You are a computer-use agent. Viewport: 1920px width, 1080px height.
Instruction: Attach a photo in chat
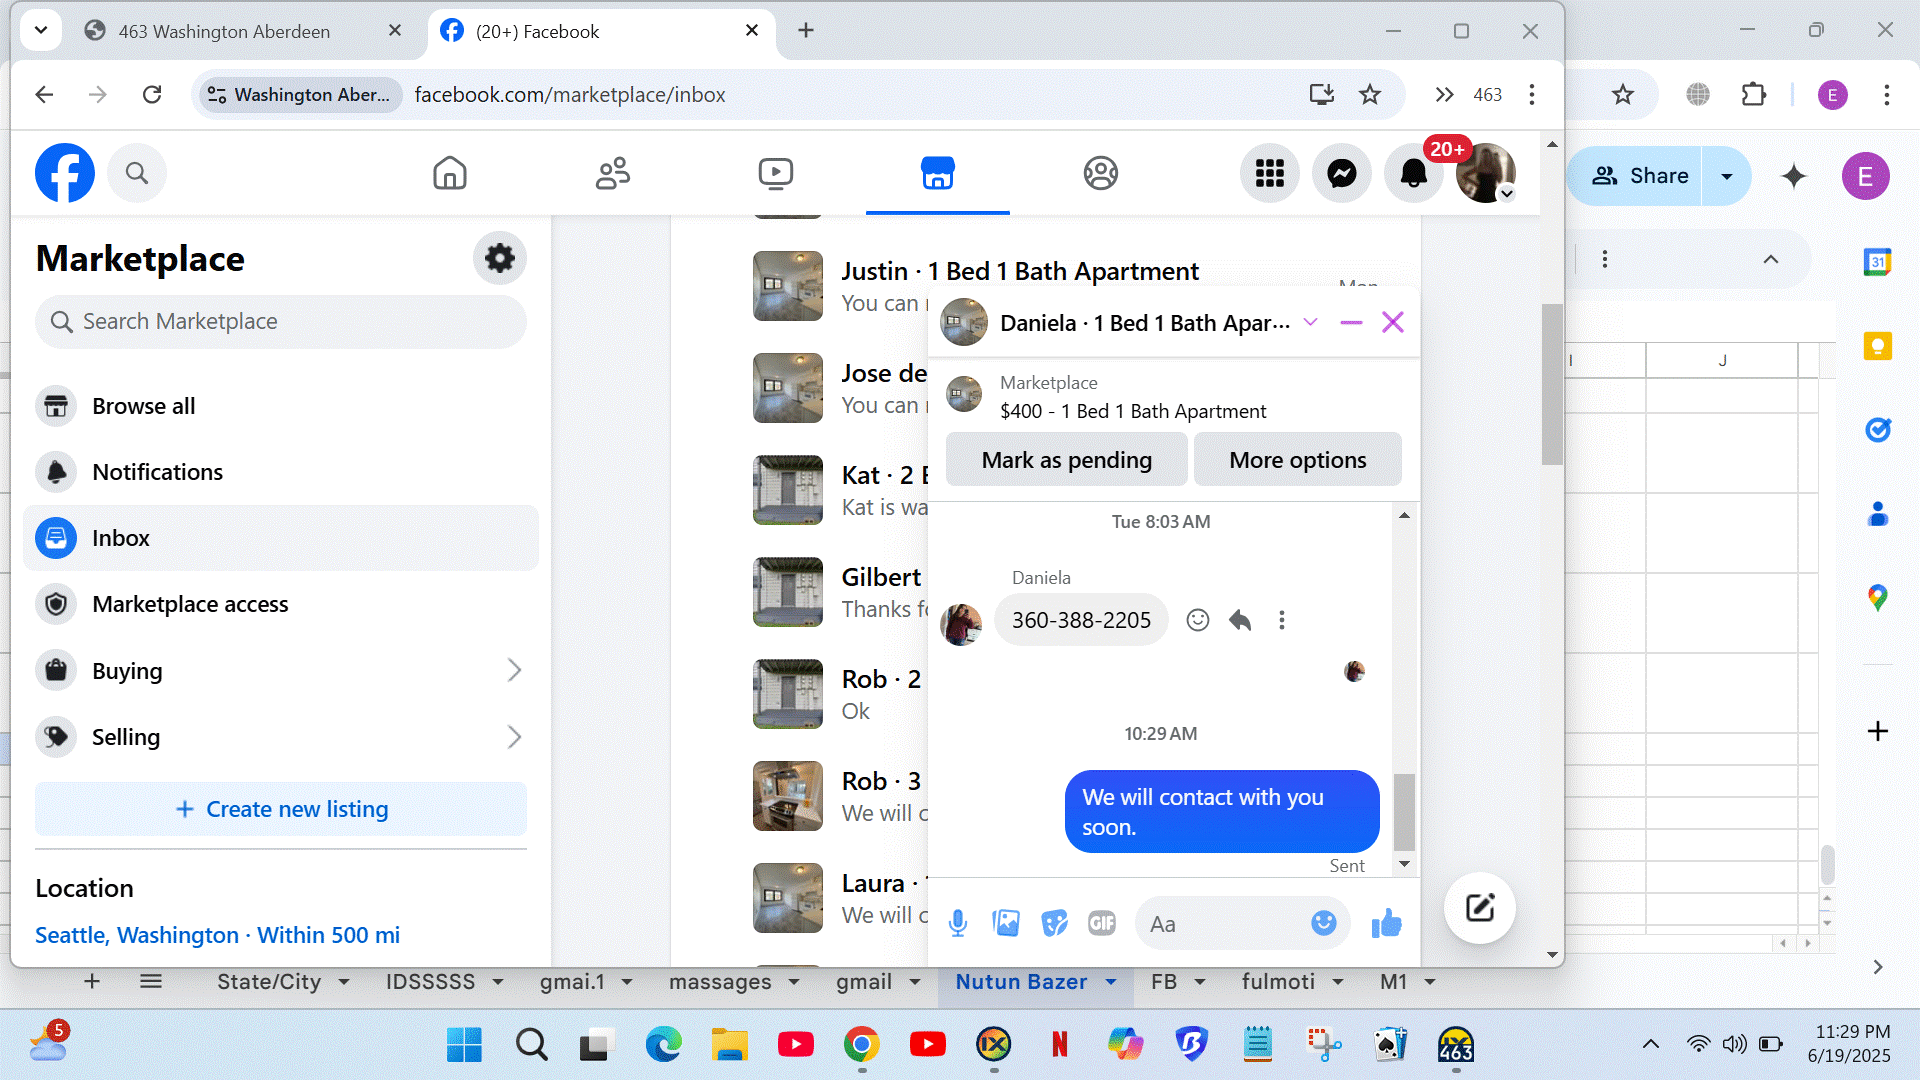(x=1006, y=923)
